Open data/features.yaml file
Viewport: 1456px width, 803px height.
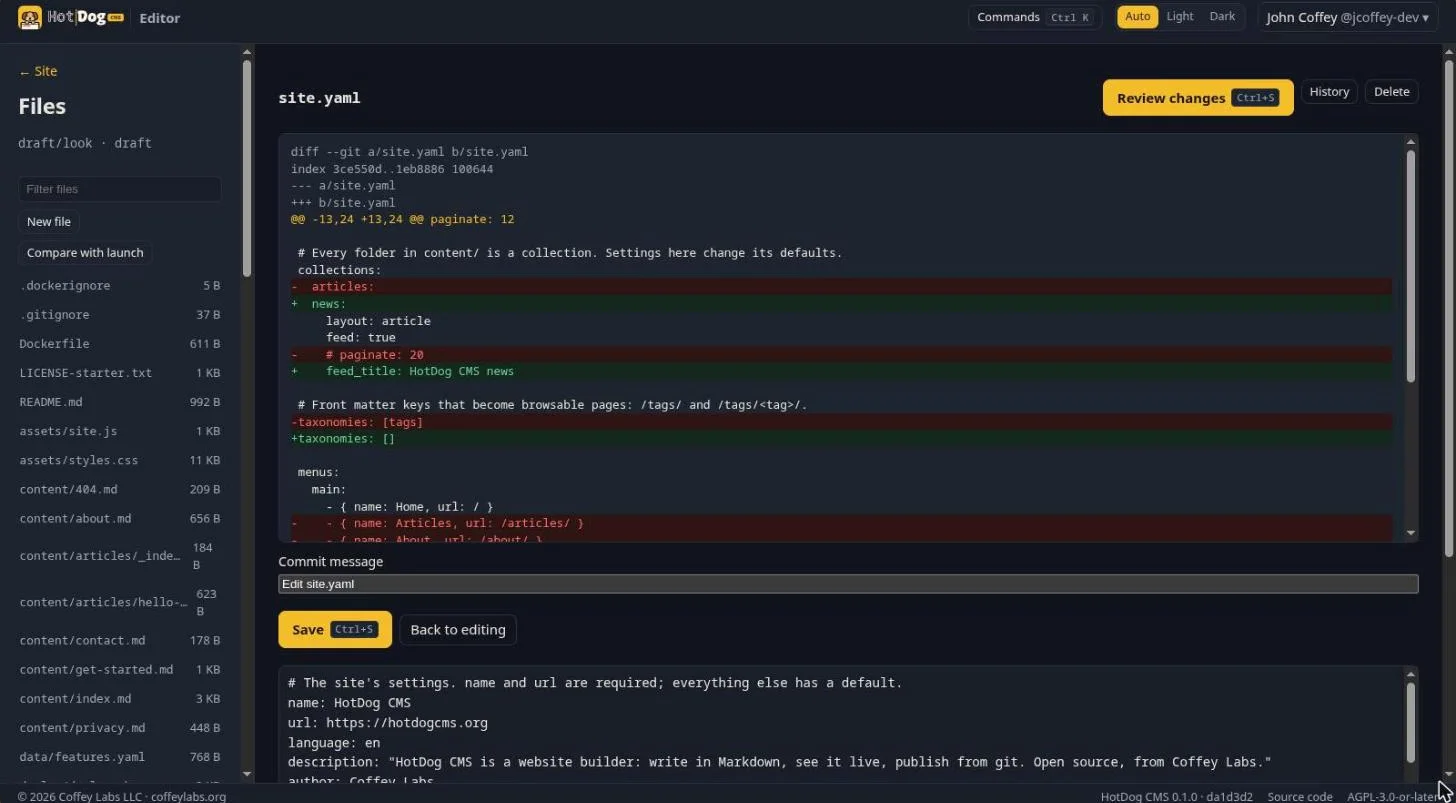[x=120, y=757]
